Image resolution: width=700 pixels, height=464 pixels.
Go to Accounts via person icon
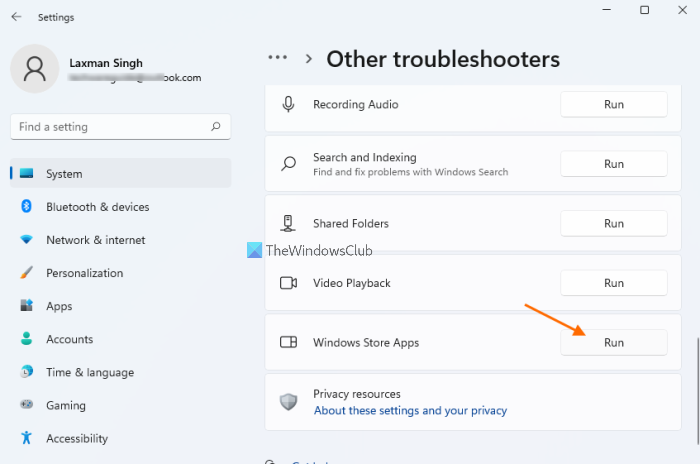pyautogui.click(x=26, y=339)
